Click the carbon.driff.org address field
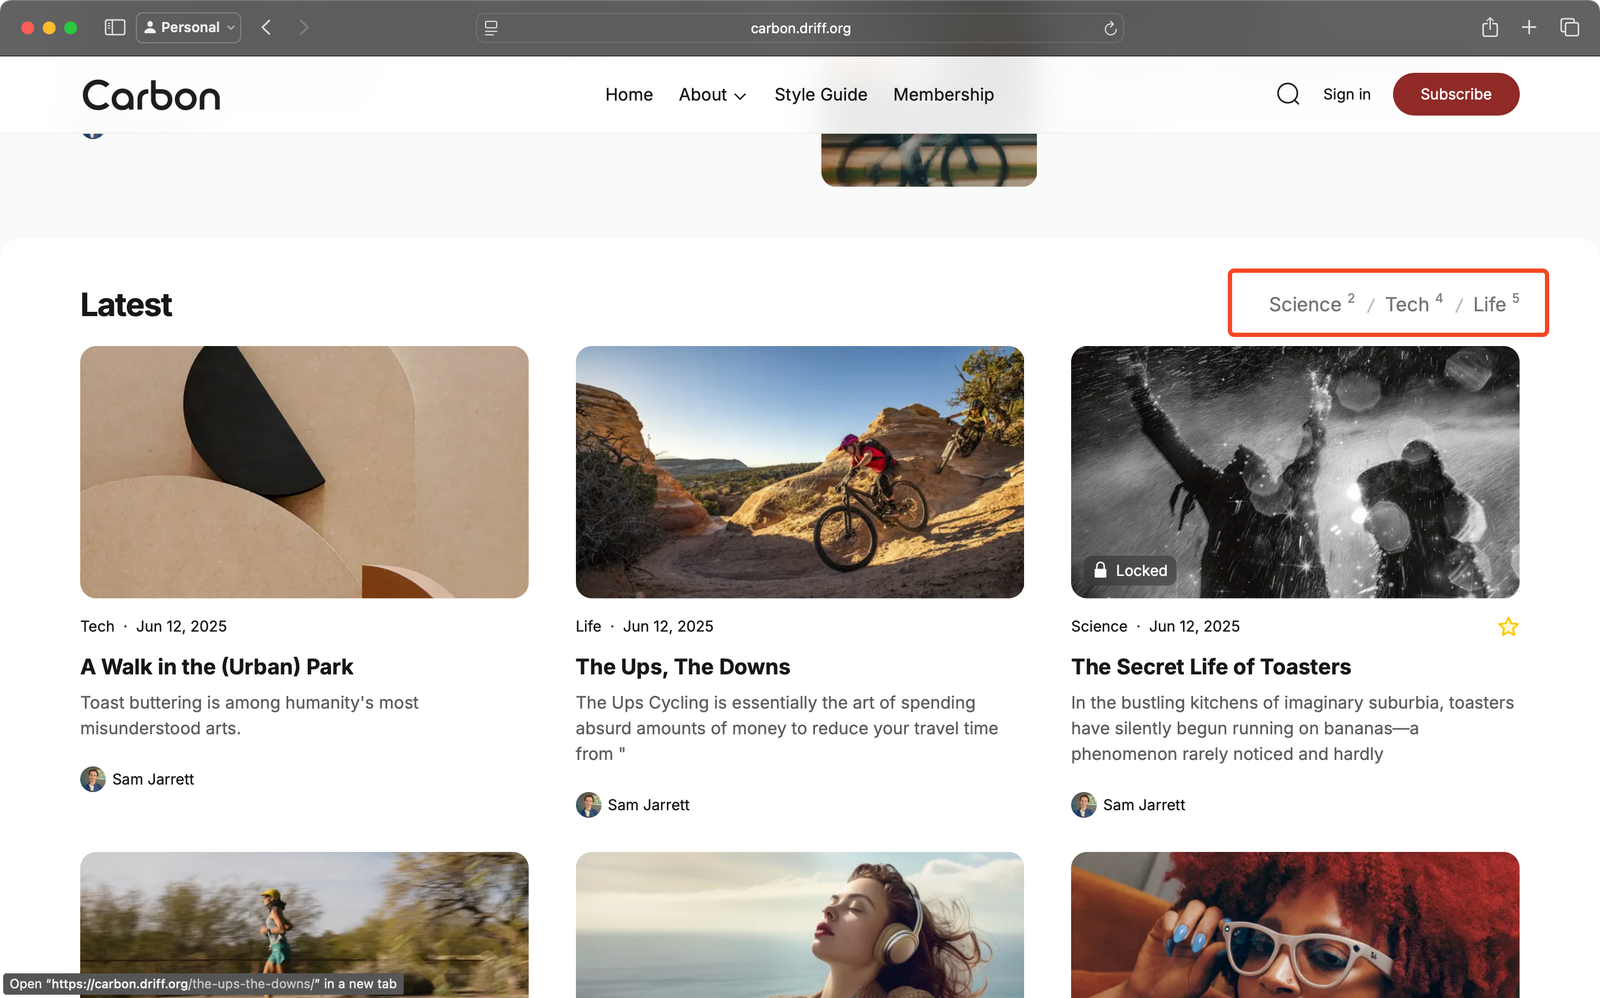Viewport: 1600px width, 998px height. tap(800, 28)
